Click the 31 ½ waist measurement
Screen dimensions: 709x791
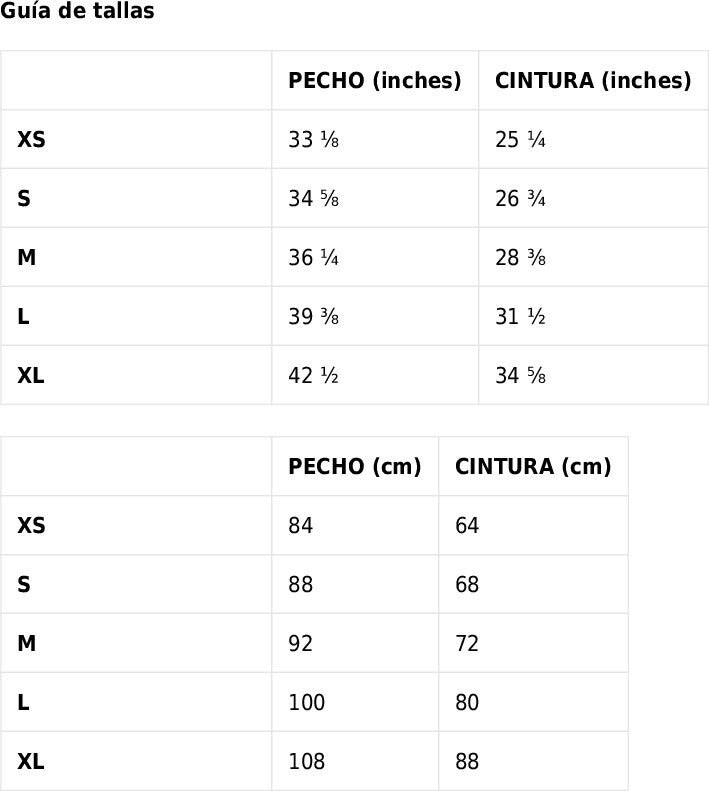coord(520,317)
